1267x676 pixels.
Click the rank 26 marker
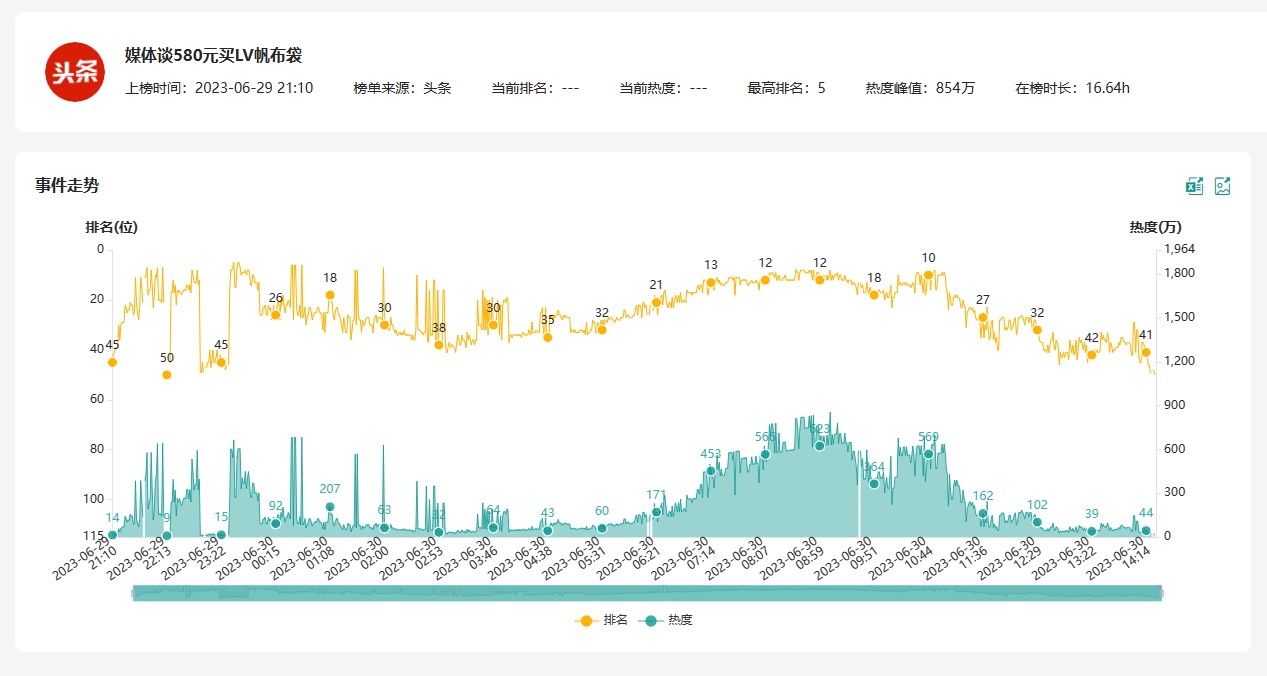coord(276,315)
